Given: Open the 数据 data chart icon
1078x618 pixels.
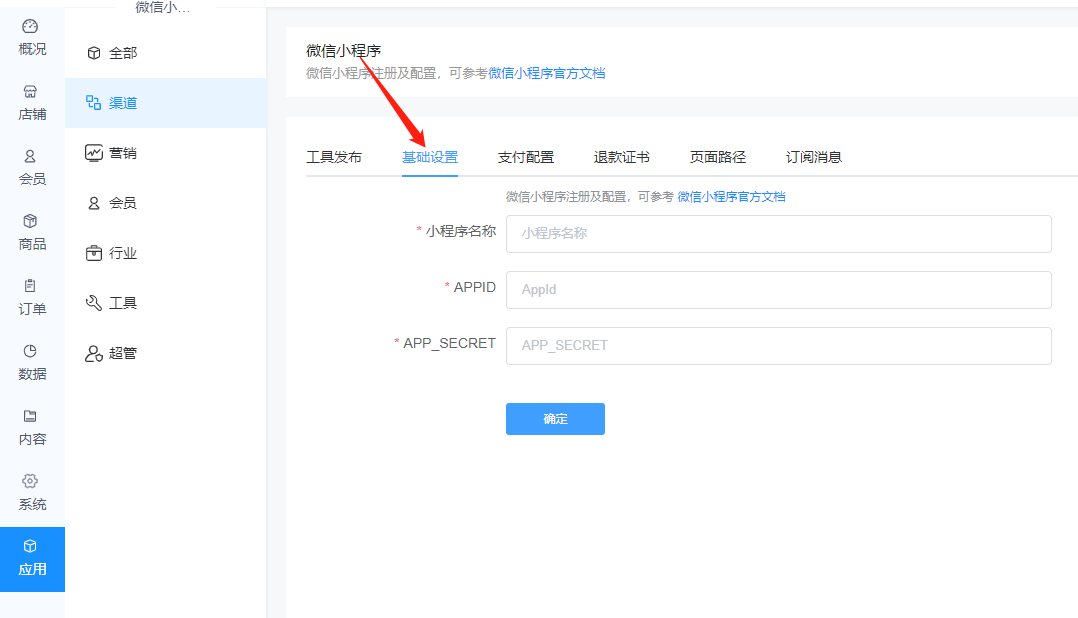Looking at the screenshot, I should click(x=30, y=351).
